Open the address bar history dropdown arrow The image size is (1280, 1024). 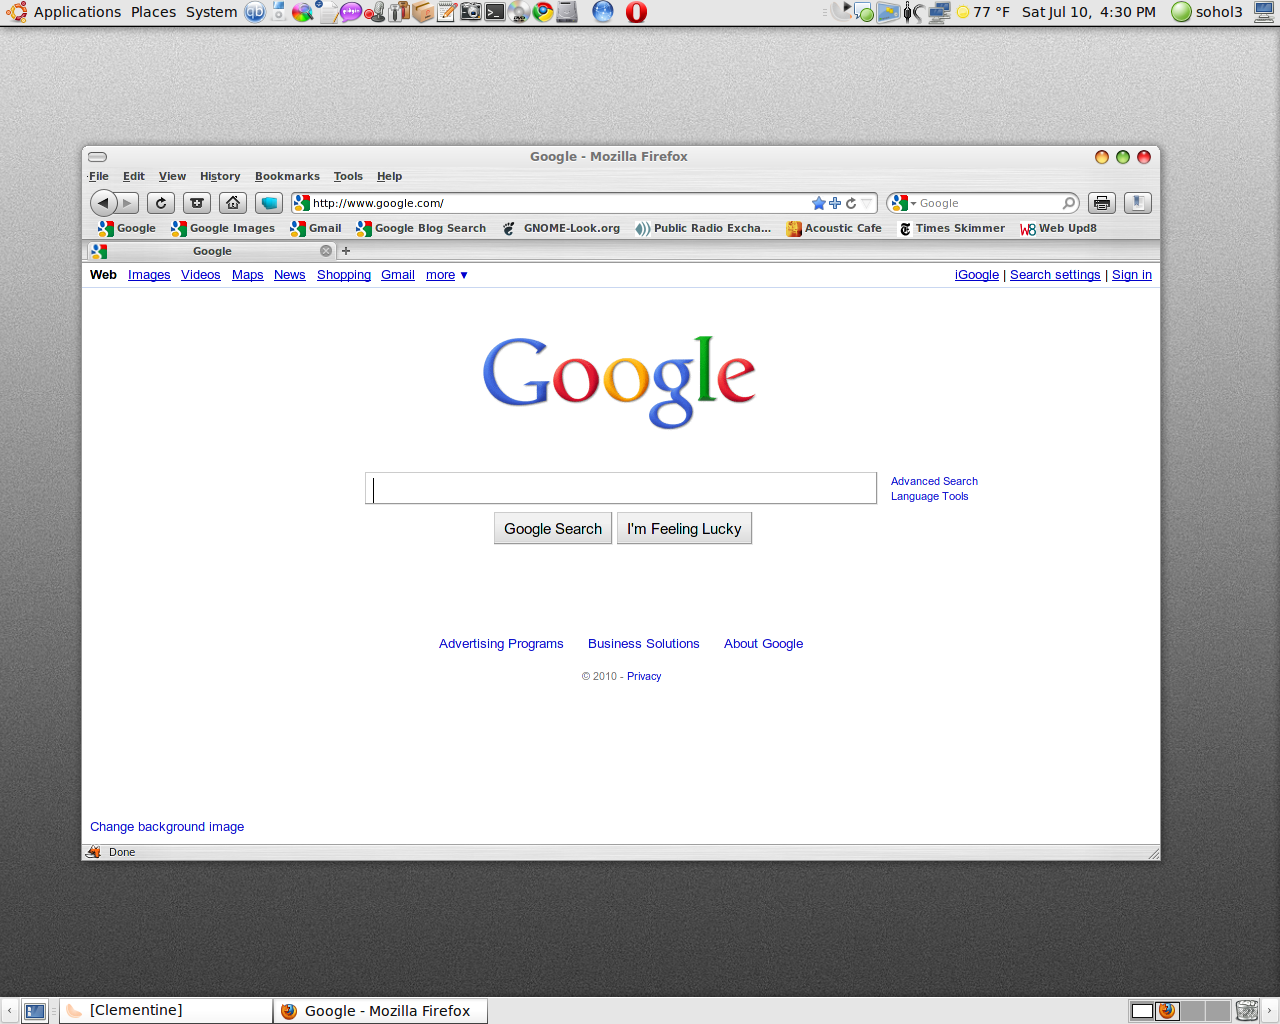[867, 203]
